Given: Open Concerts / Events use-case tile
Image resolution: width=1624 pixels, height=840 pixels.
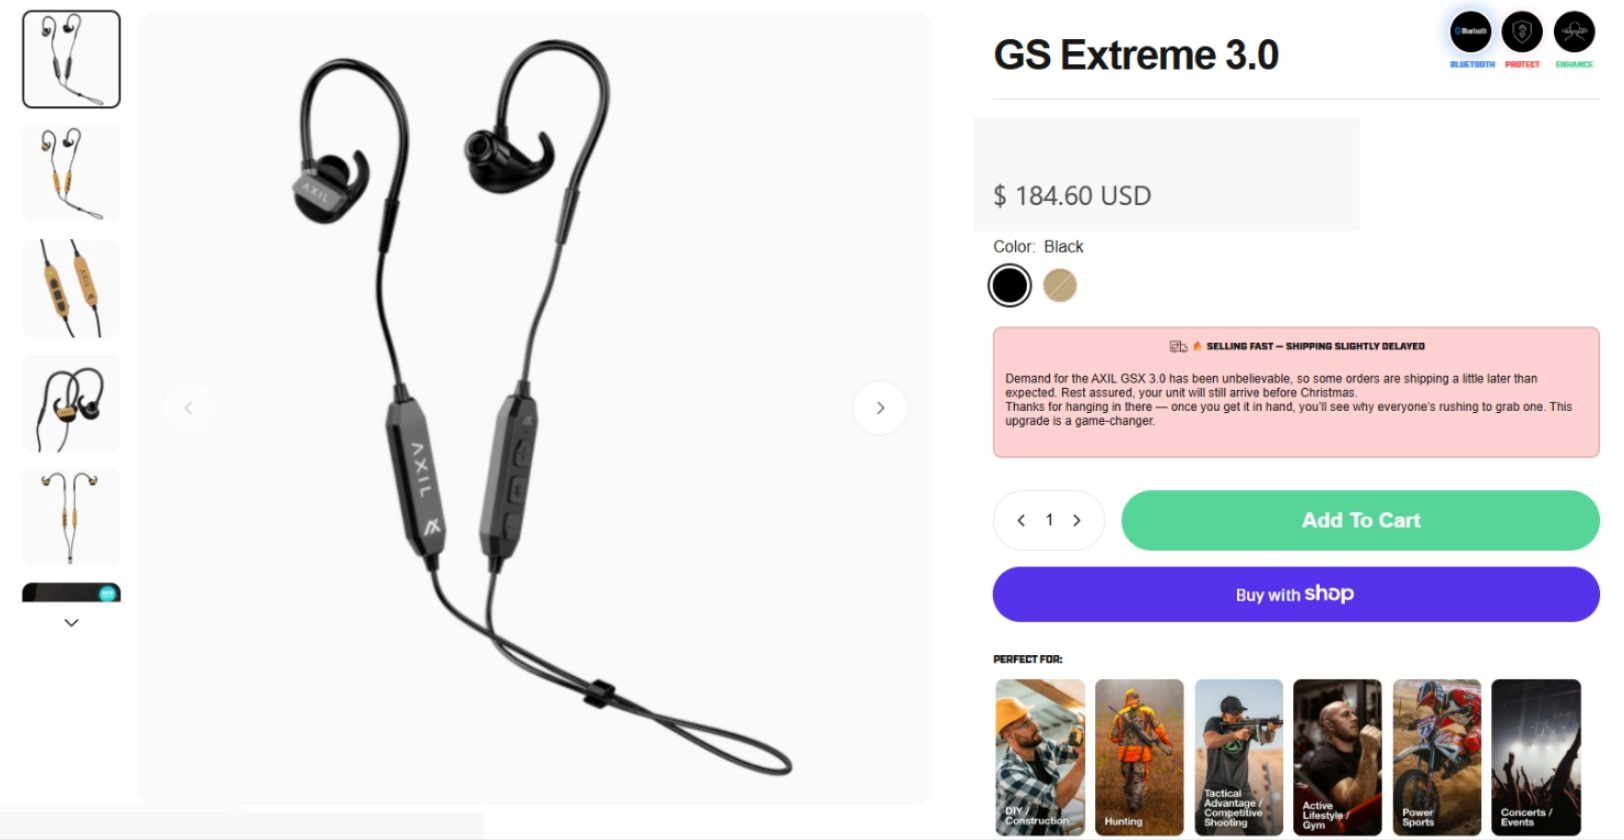Looking at the screenshot, I should point(1536,757).
